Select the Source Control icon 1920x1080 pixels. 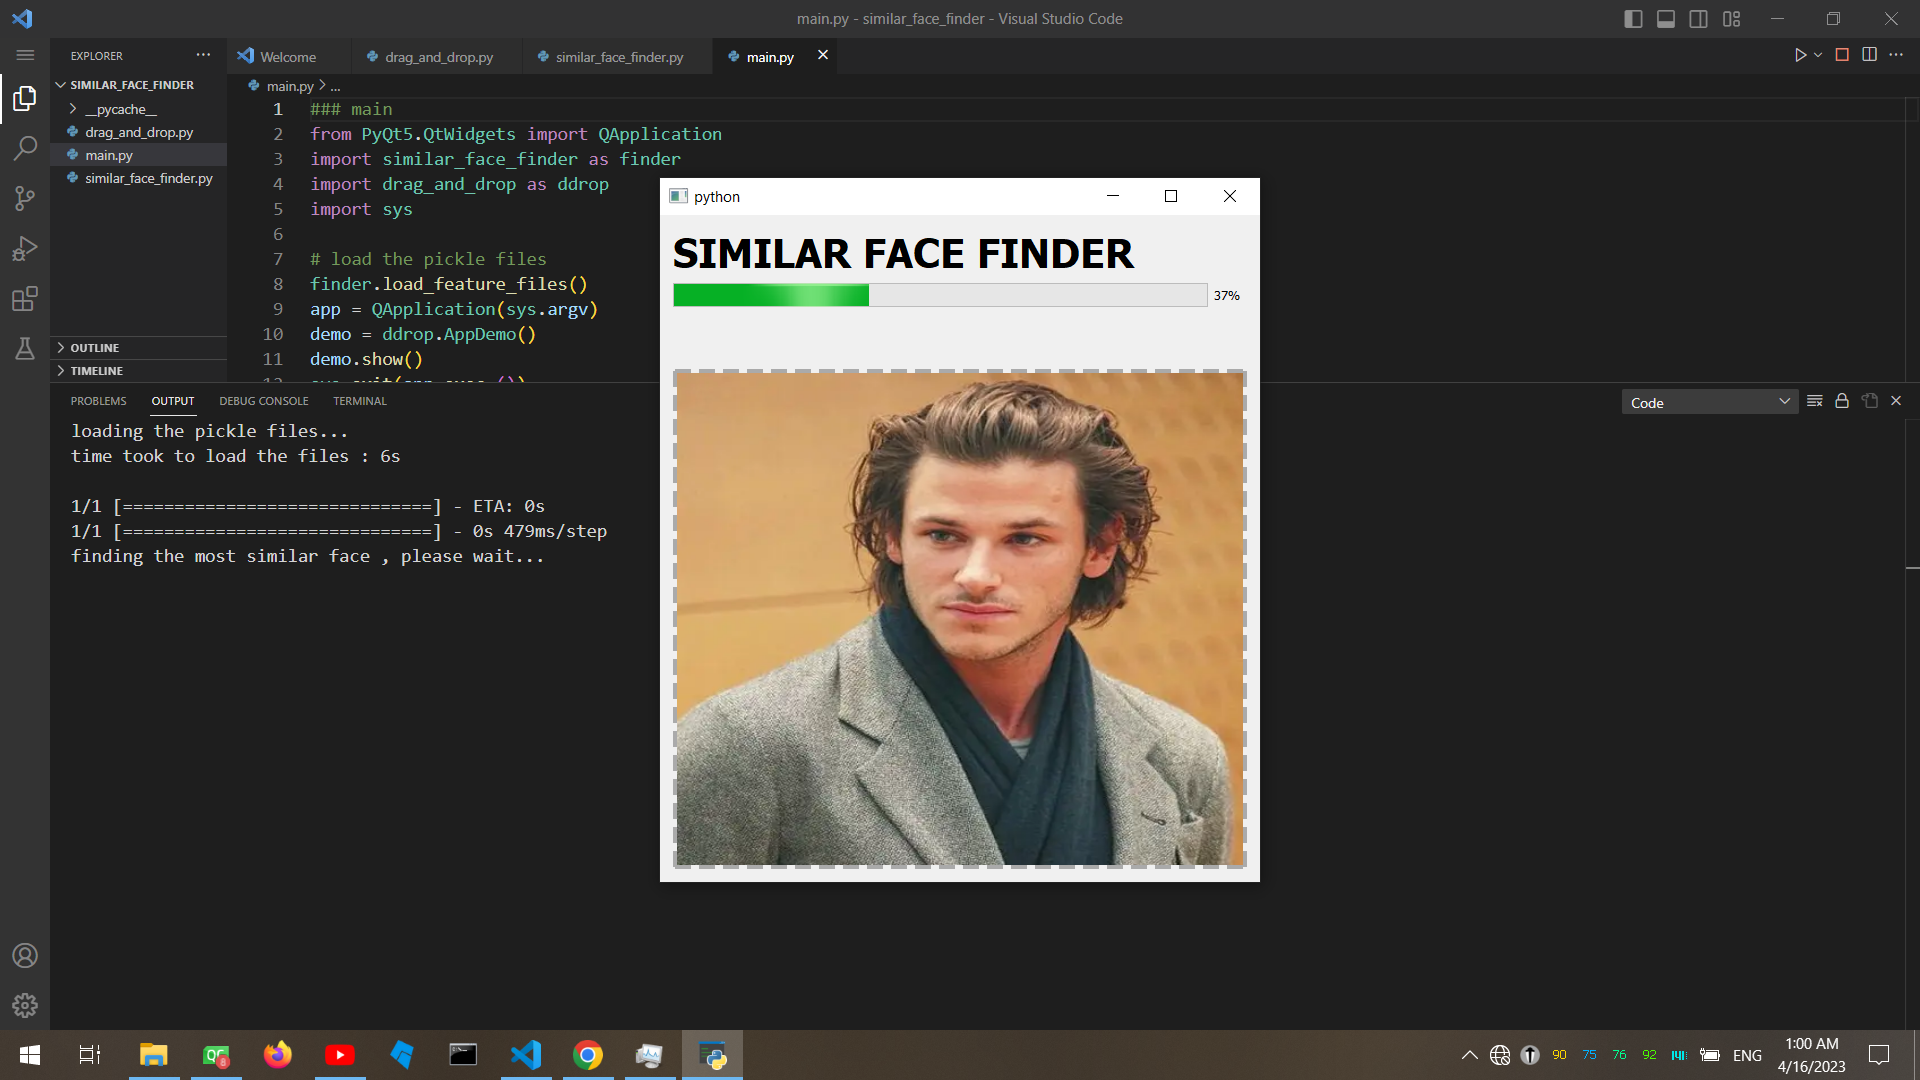[25, 198]
